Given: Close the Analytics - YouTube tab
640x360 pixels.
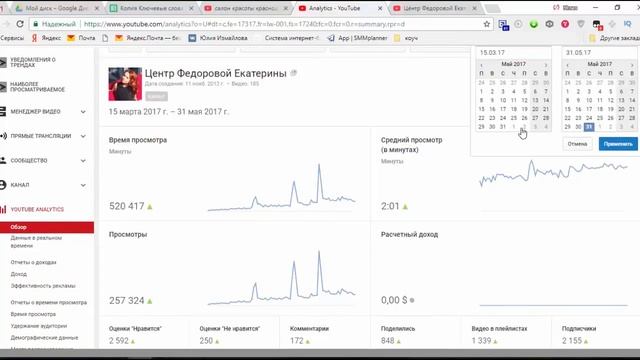Looking at the screenshot, I should click(380, 8).
